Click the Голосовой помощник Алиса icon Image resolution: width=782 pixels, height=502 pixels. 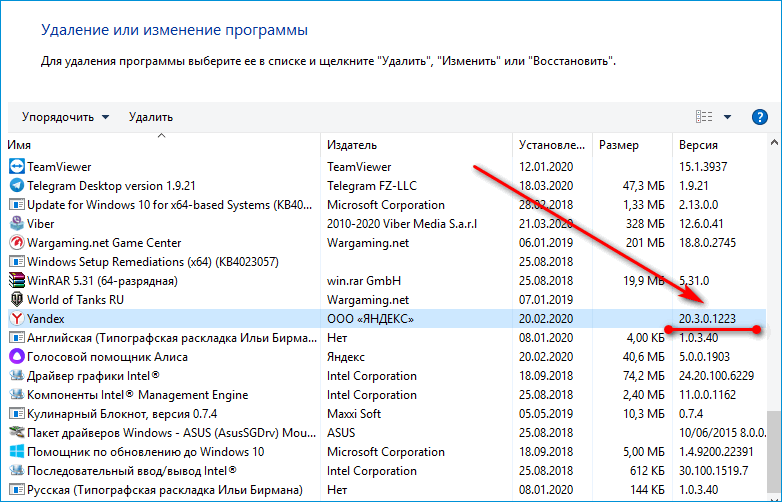pos(15,357)
